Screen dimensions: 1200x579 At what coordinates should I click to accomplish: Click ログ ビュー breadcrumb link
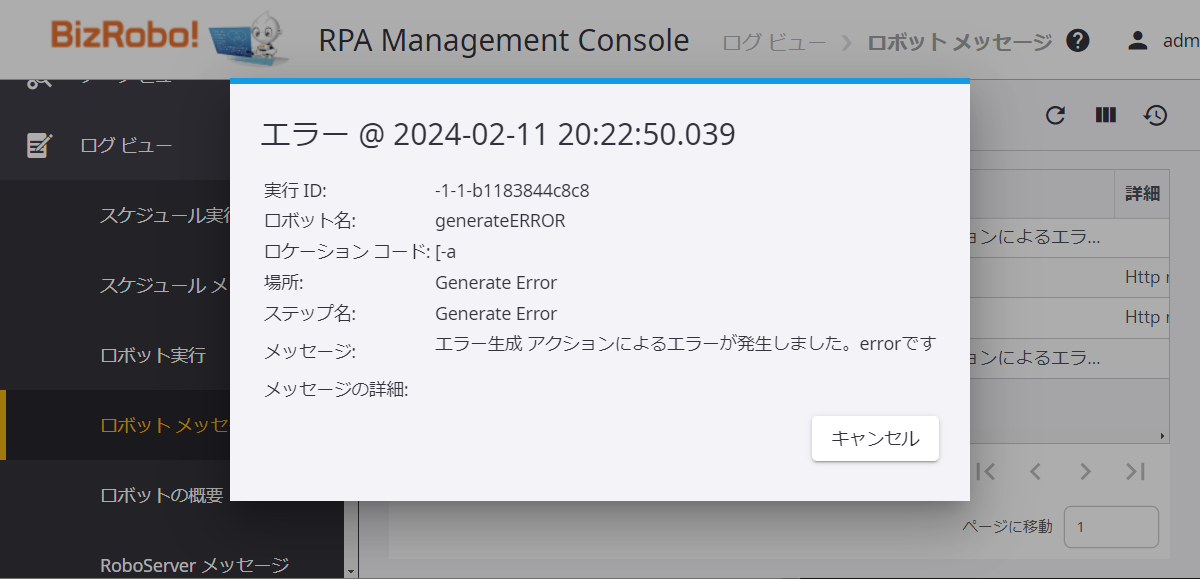pos(774,42)
